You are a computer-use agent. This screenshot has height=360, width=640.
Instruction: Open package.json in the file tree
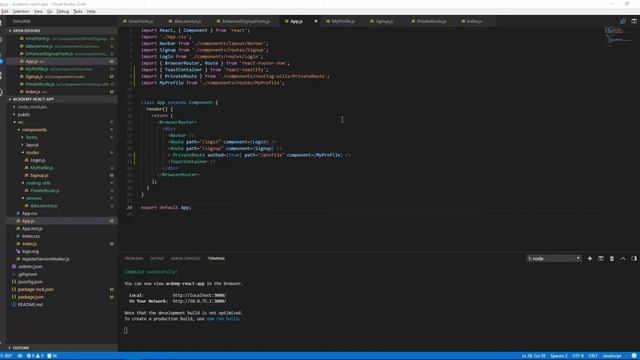click(31, 297)
